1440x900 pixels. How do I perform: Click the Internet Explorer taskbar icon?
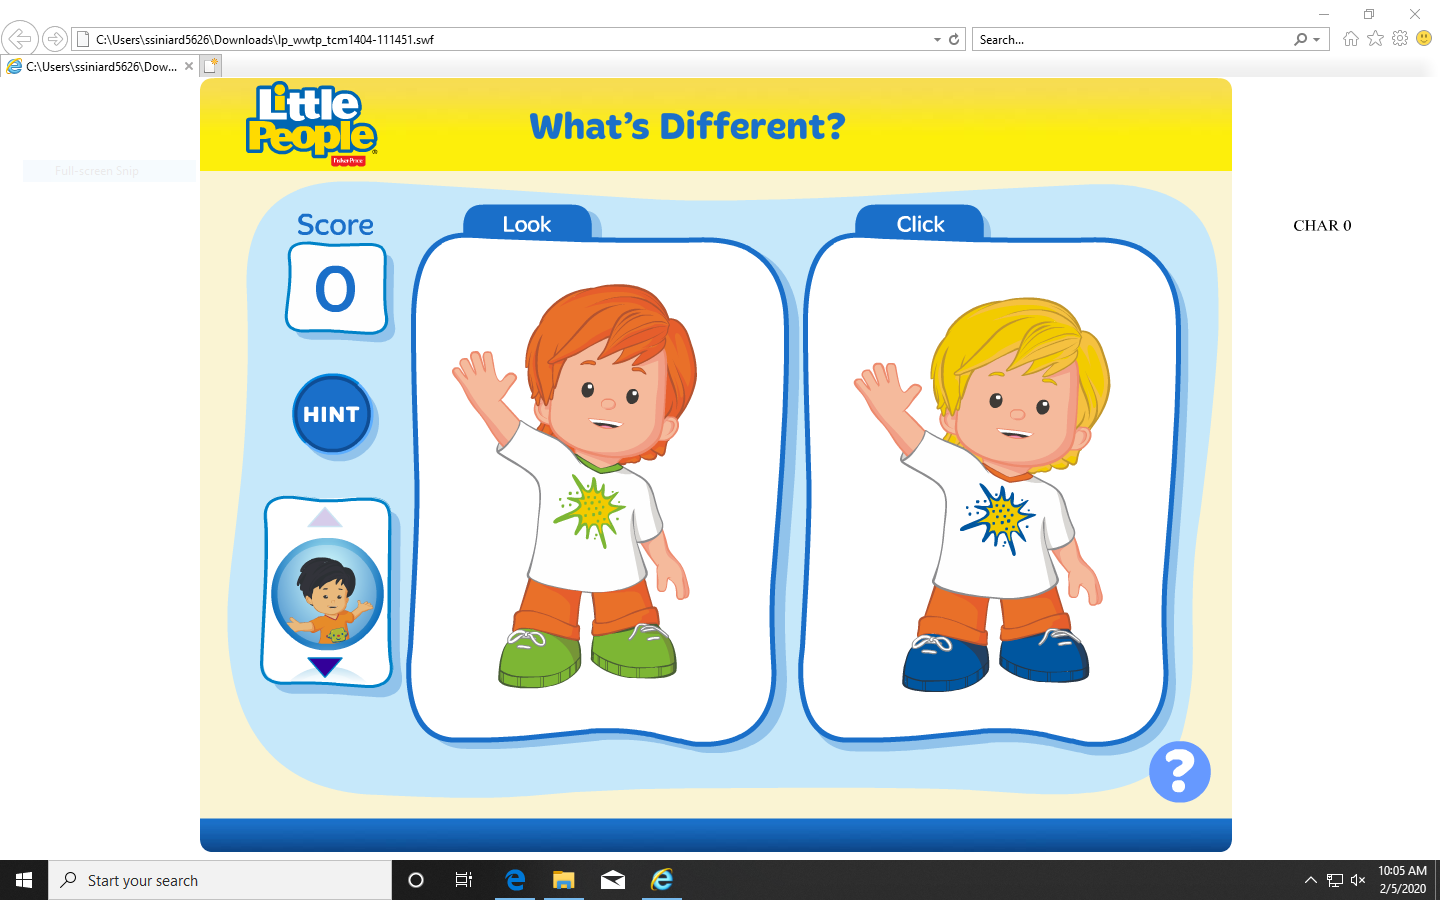point(662,880)
